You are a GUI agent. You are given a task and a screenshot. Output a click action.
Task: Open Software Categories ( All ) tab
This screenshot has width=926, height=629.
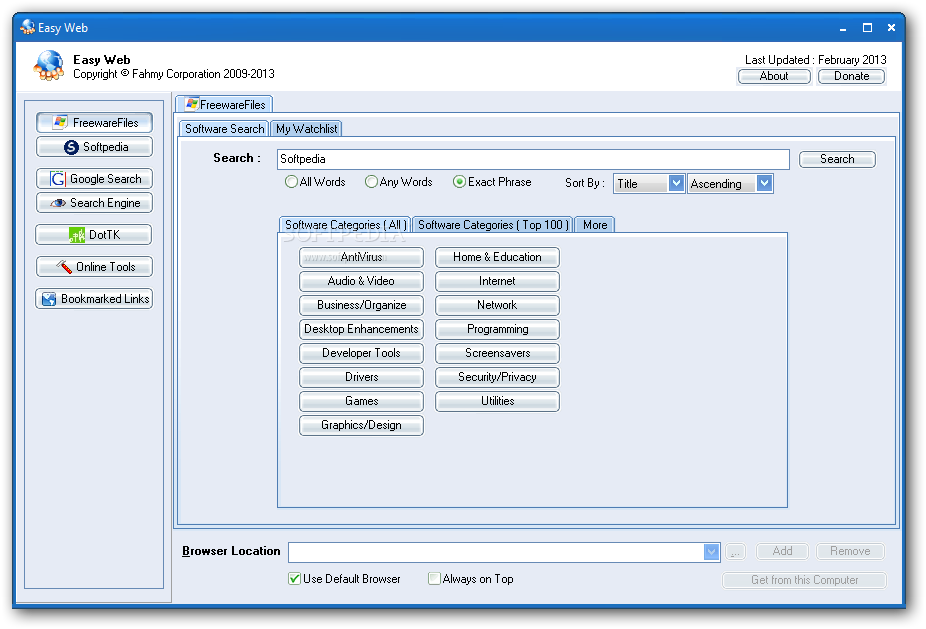(345, 225)
